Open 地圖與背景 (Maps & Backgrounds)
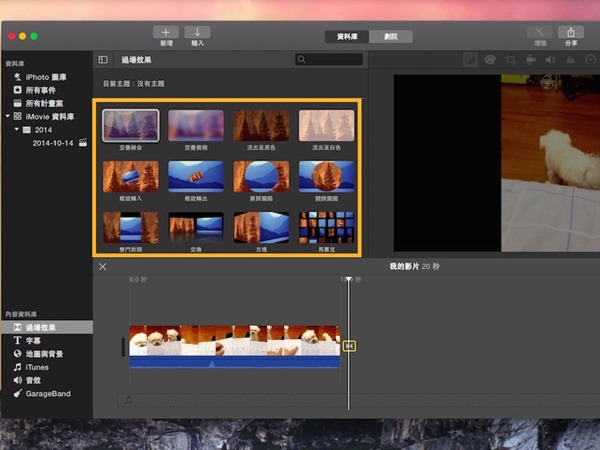Screen dimensions: 600x450 point(44,354)
